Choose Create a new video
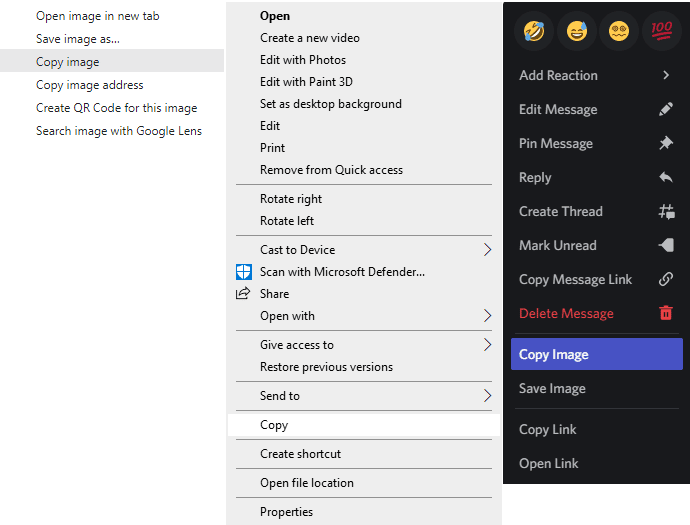 [x=310, y=38]
